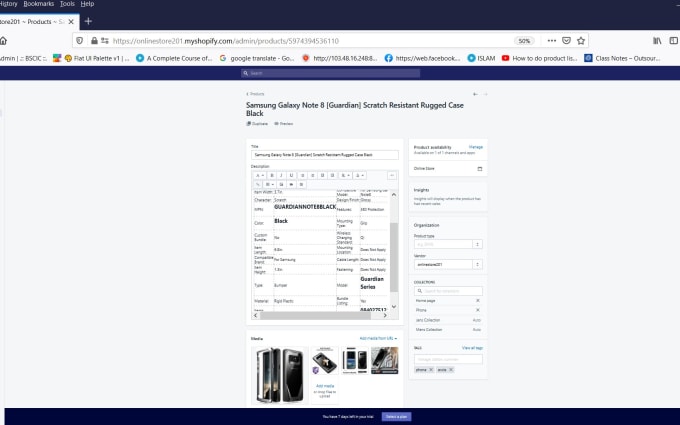Click the Bold button in description editor
The height and width of the screenshot is (425, 680).
[x=270, y=174]
